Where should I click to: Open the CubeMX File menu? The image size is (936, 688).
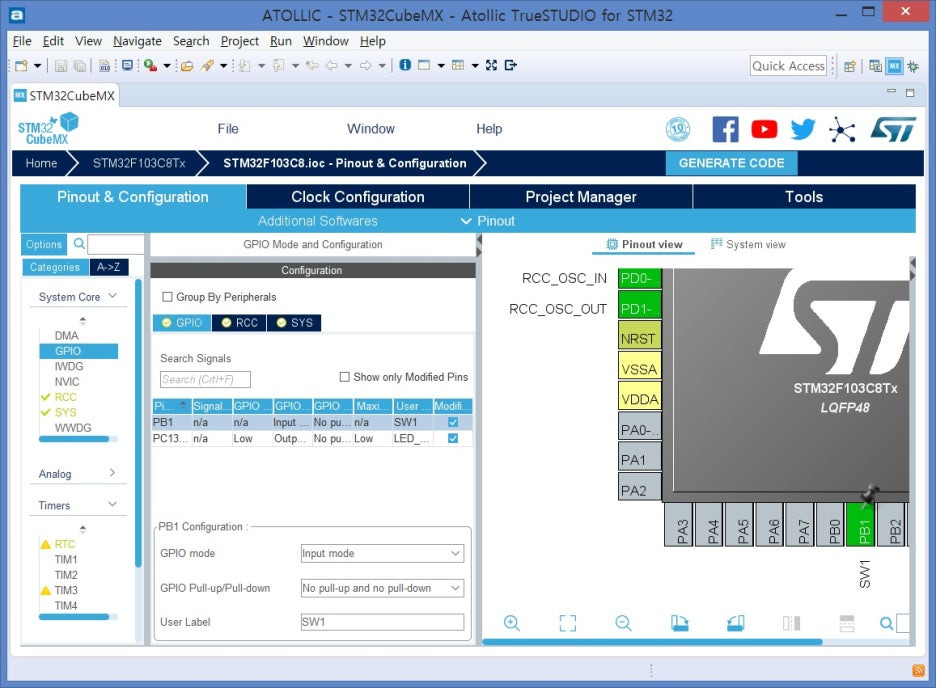(x=228, y=129)
